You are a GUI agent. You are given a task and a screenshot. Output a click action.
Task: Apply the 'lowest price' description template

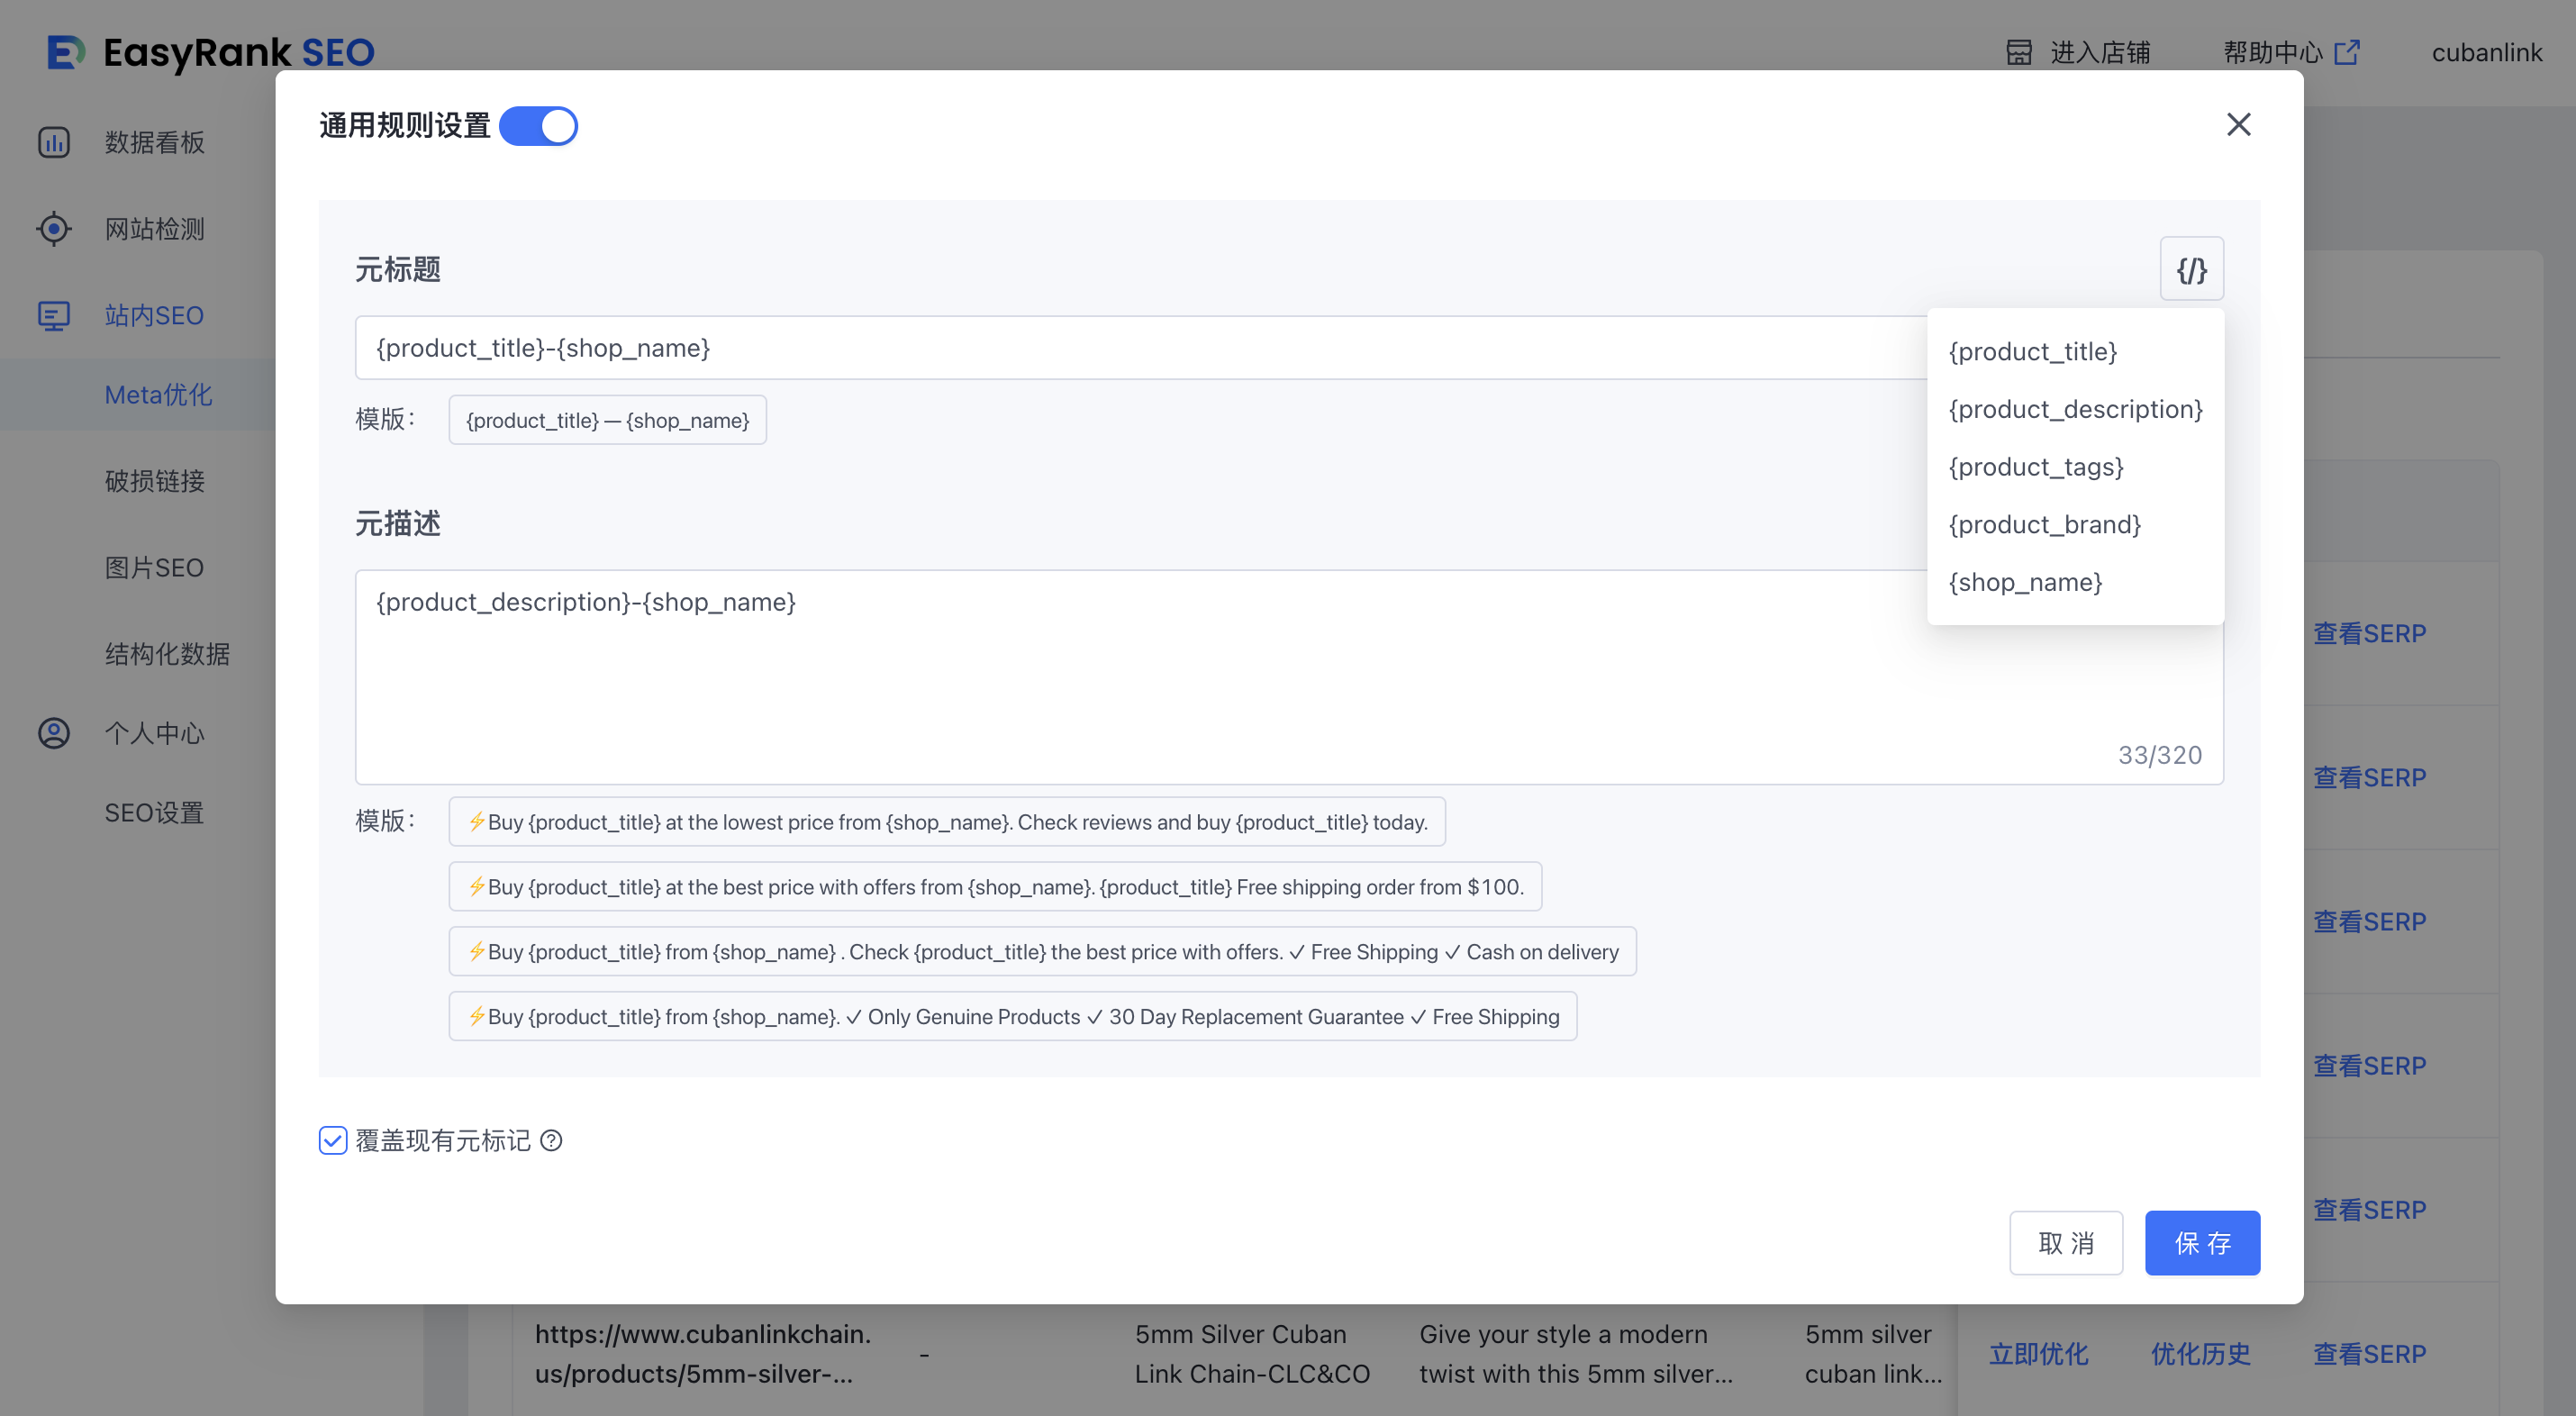click(x=946, y=822)
